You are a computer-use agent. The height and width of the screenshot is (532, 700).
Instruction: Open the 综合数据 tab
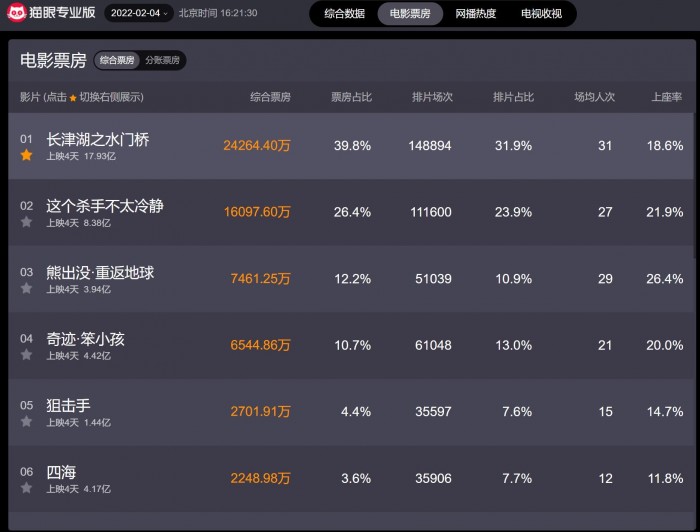pos(345,14)
